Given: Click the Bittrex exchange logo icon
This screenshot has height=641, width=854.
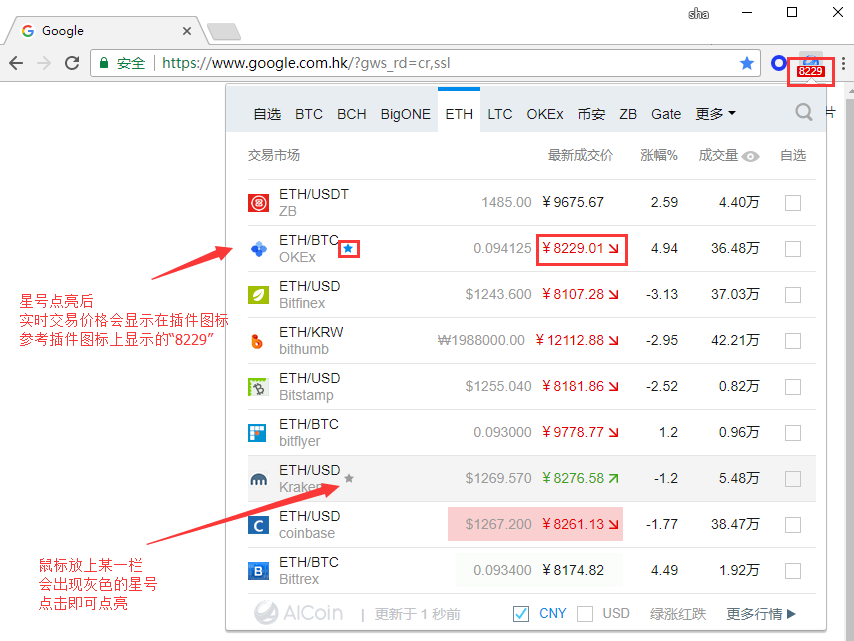Looking at the screenshot, I should (258, 571).
